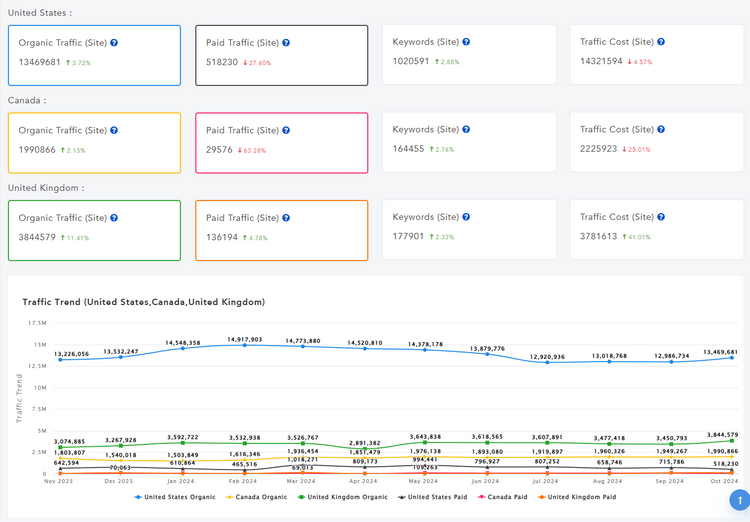Click US traffic cost value 14321594
This screenshot has width=750, height=522.
click(x=601, y=61)
